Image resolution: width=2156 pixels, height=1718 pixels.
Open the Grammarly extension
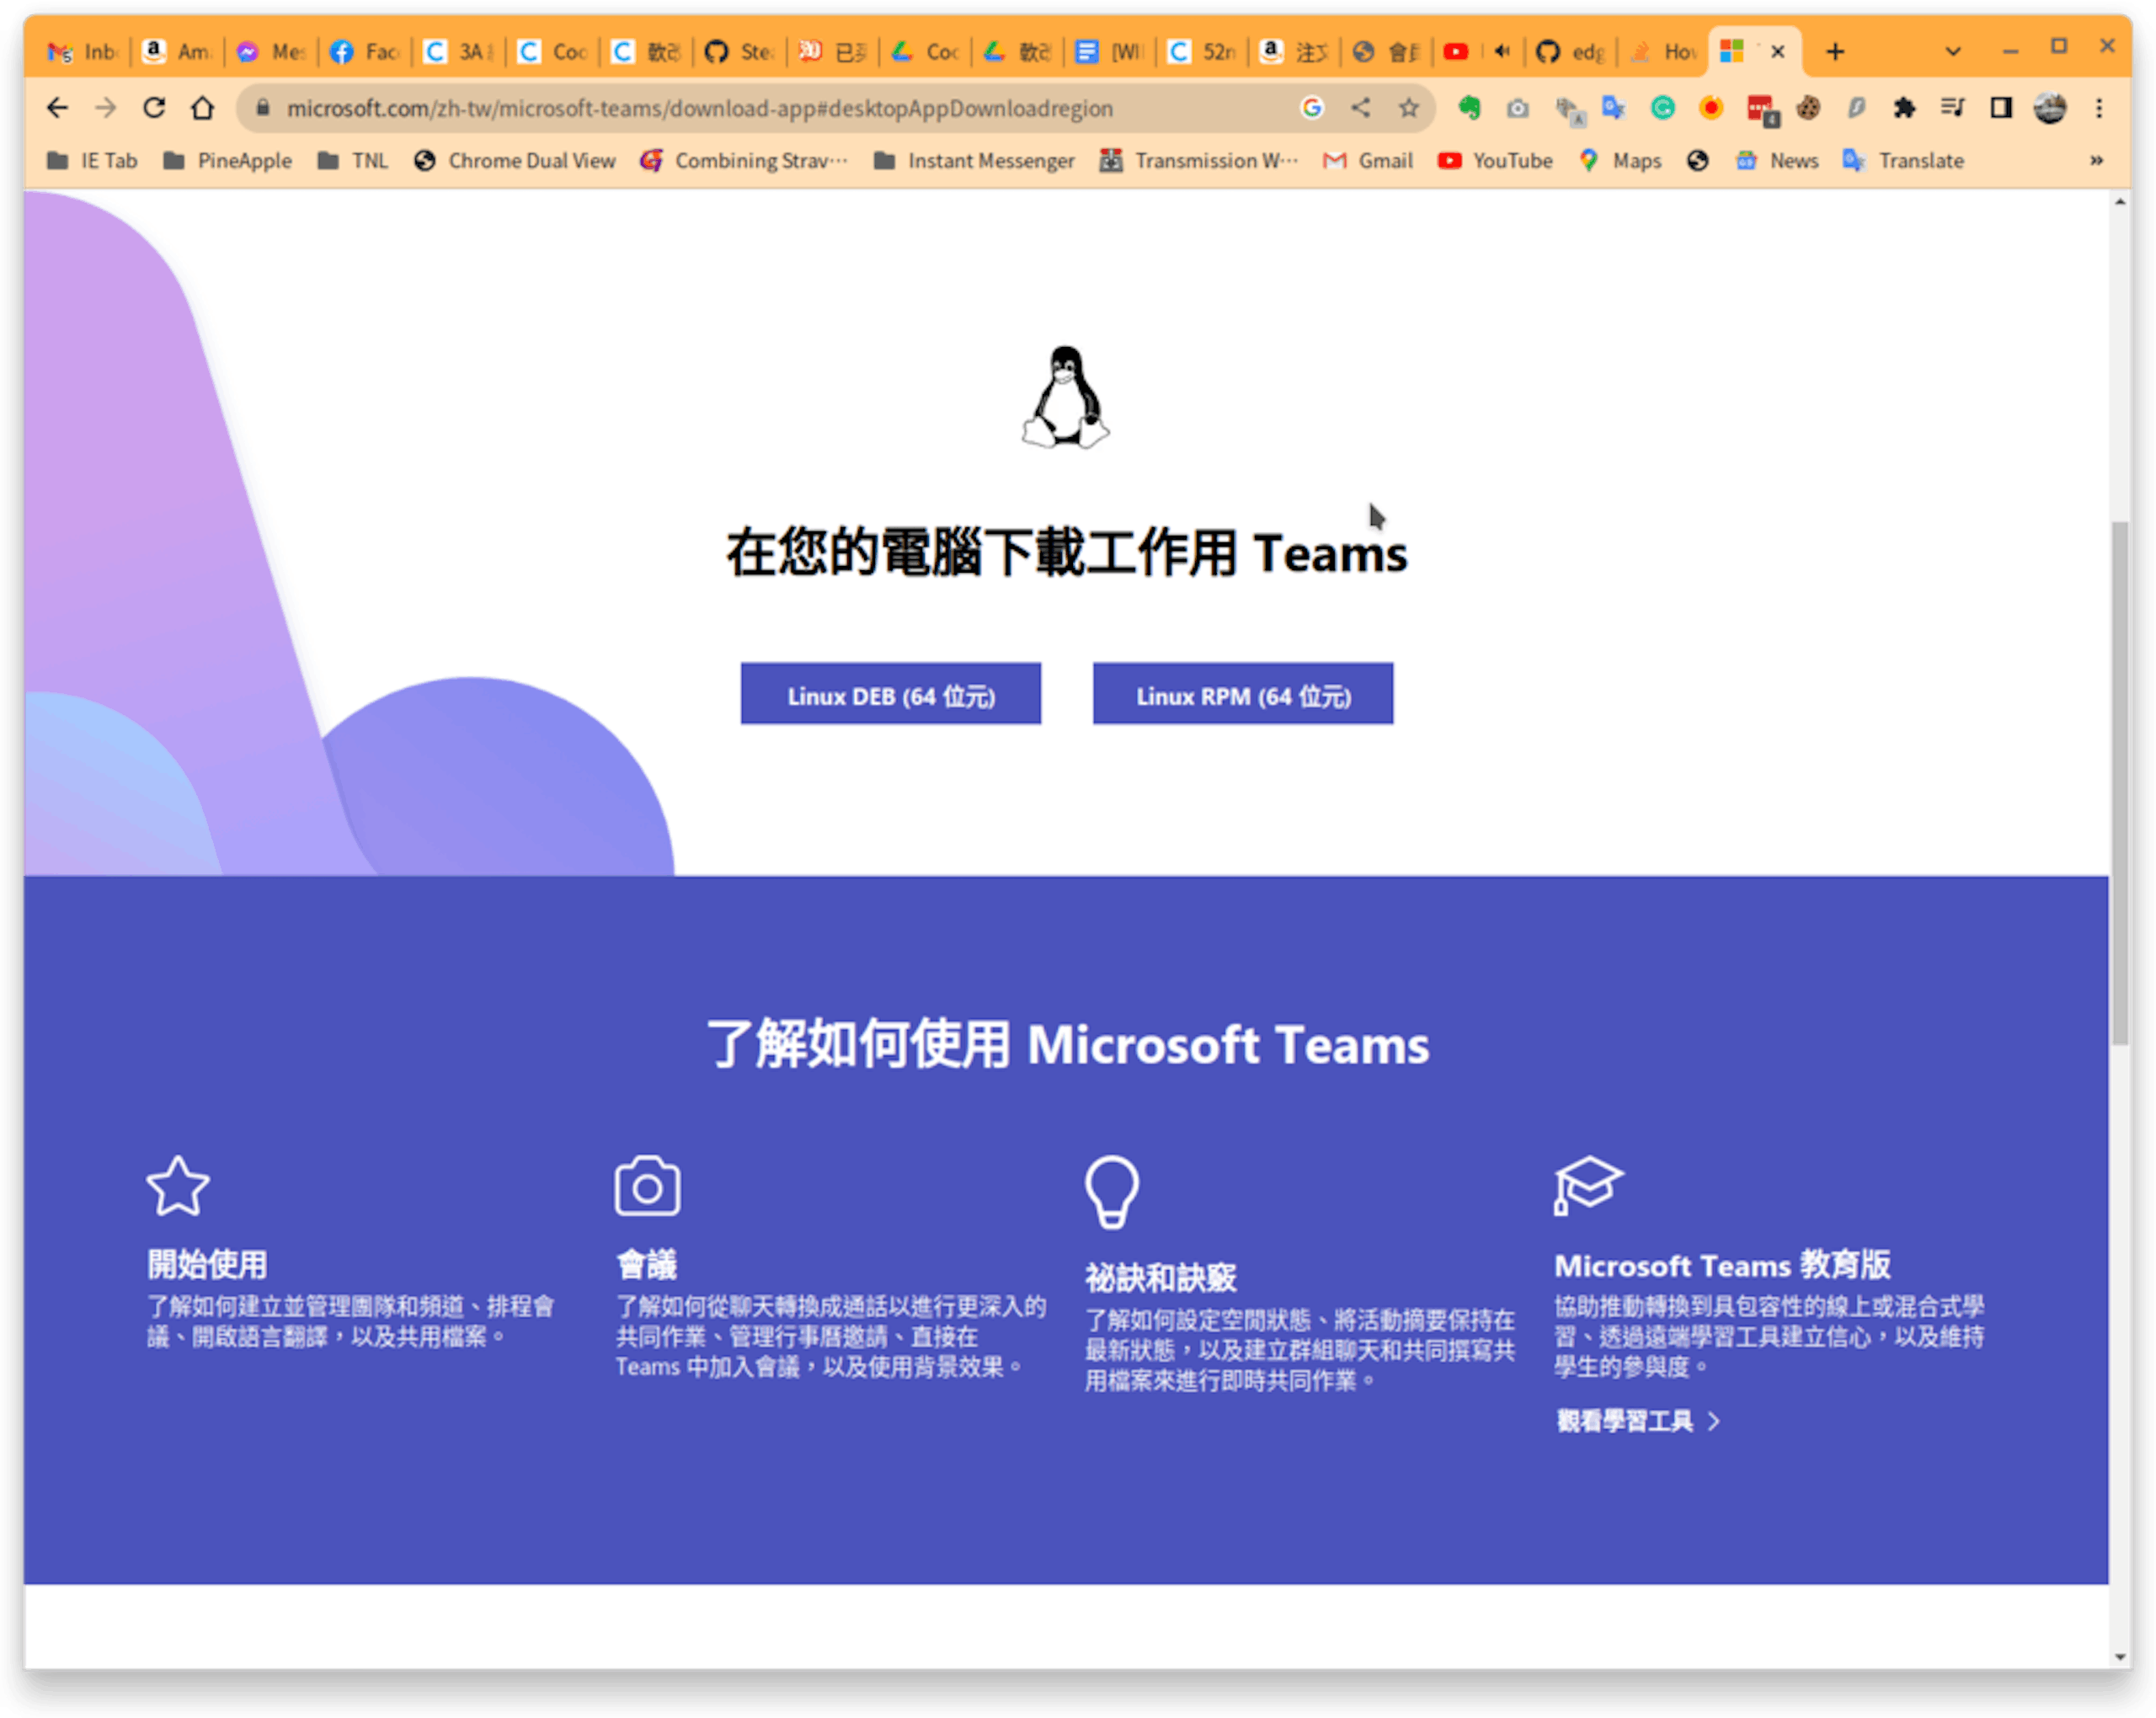coord(1663,108)
